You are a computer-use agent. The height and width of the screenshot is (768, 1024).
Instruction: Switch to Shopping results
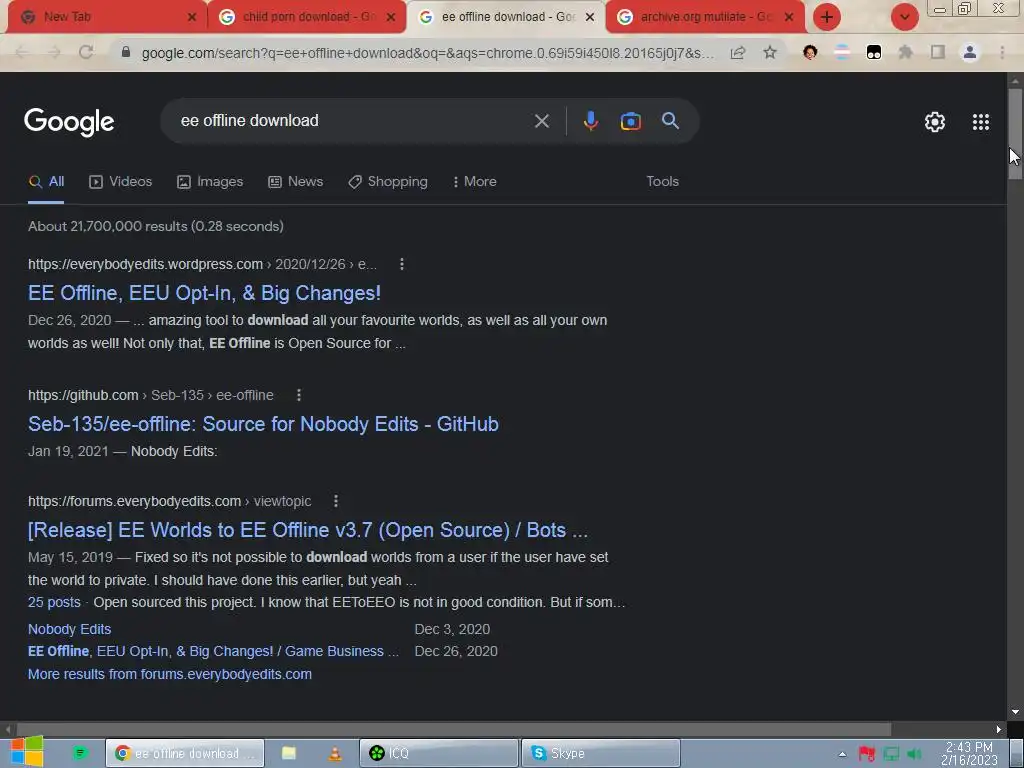[x=388, y=182]
